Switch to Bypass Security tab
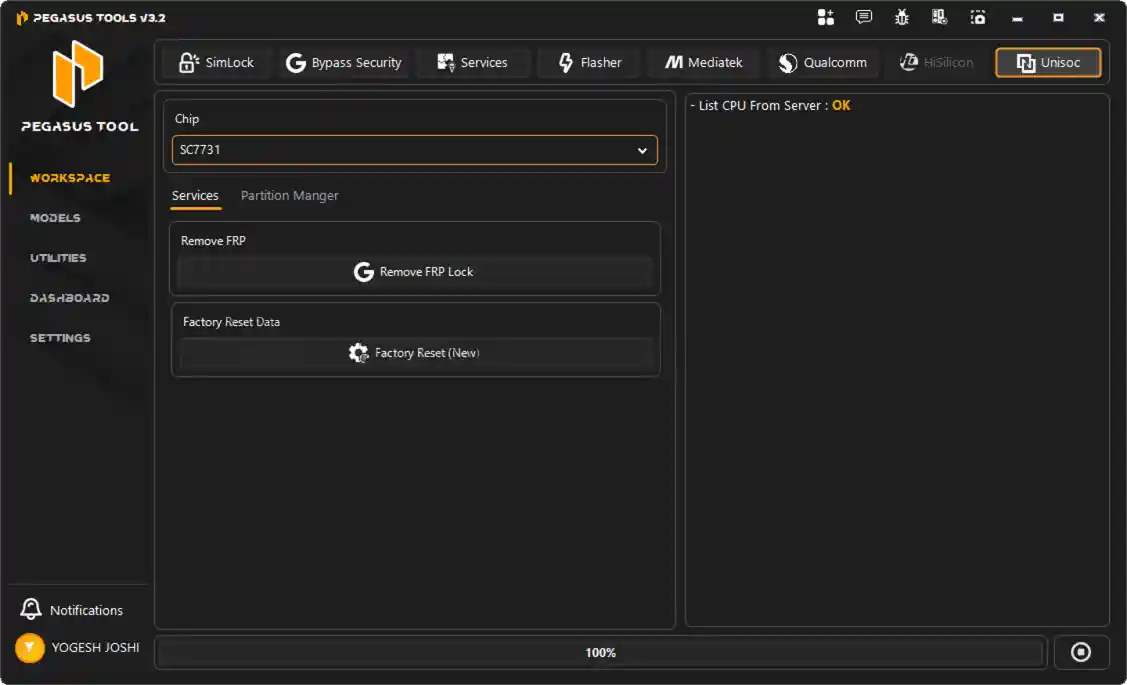This screenshot has height=685, width=1127. 344,63
